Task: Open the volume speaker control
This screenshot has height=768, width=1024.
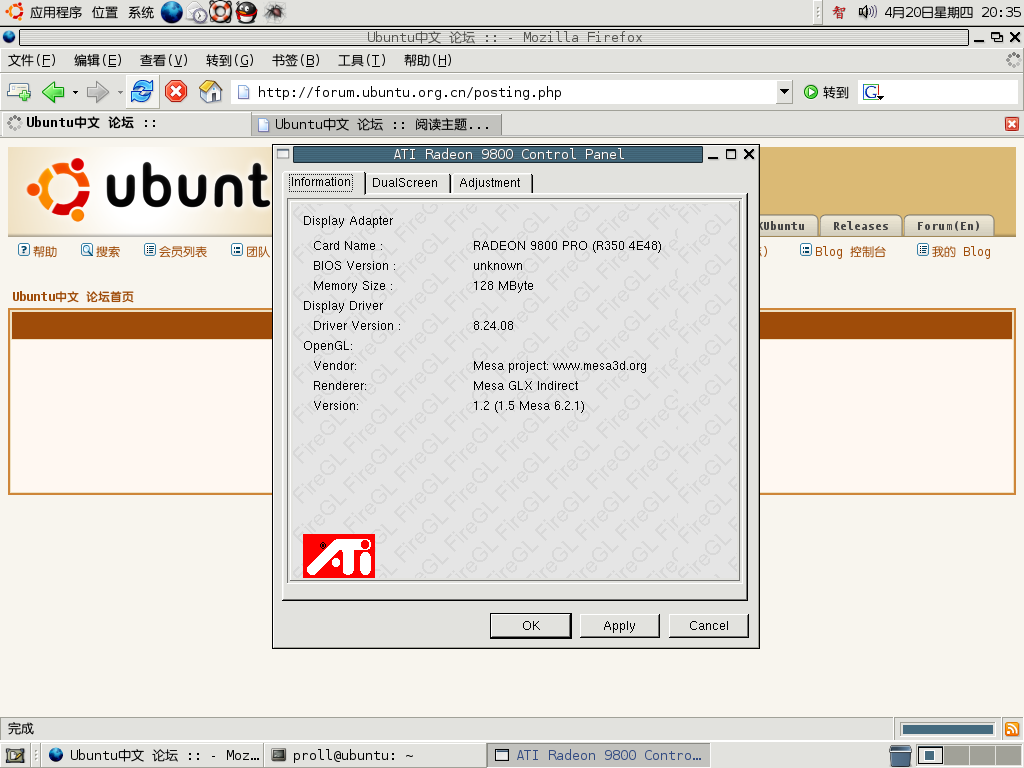Action: tap(867, 12)
